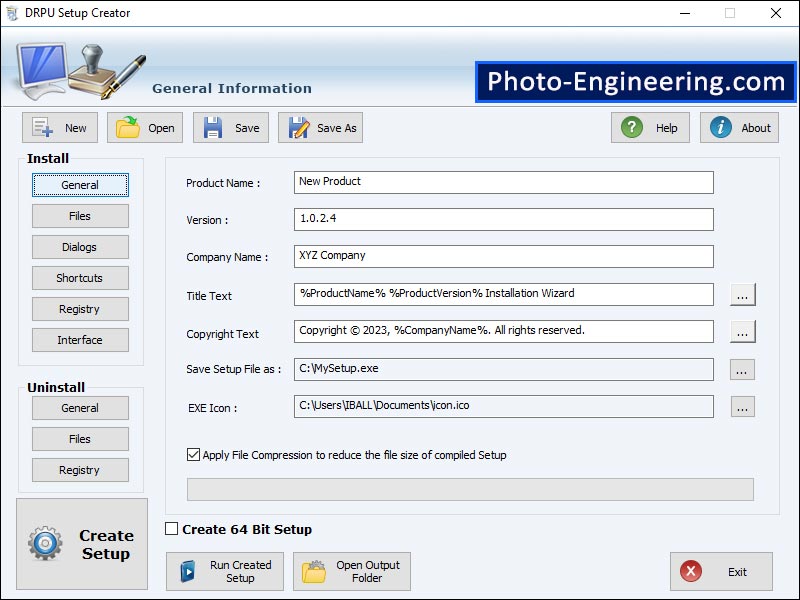The height and width of the screenshot is (600, 800).
Task: Switch to the Dialogs install section
Action: (80, 247)
